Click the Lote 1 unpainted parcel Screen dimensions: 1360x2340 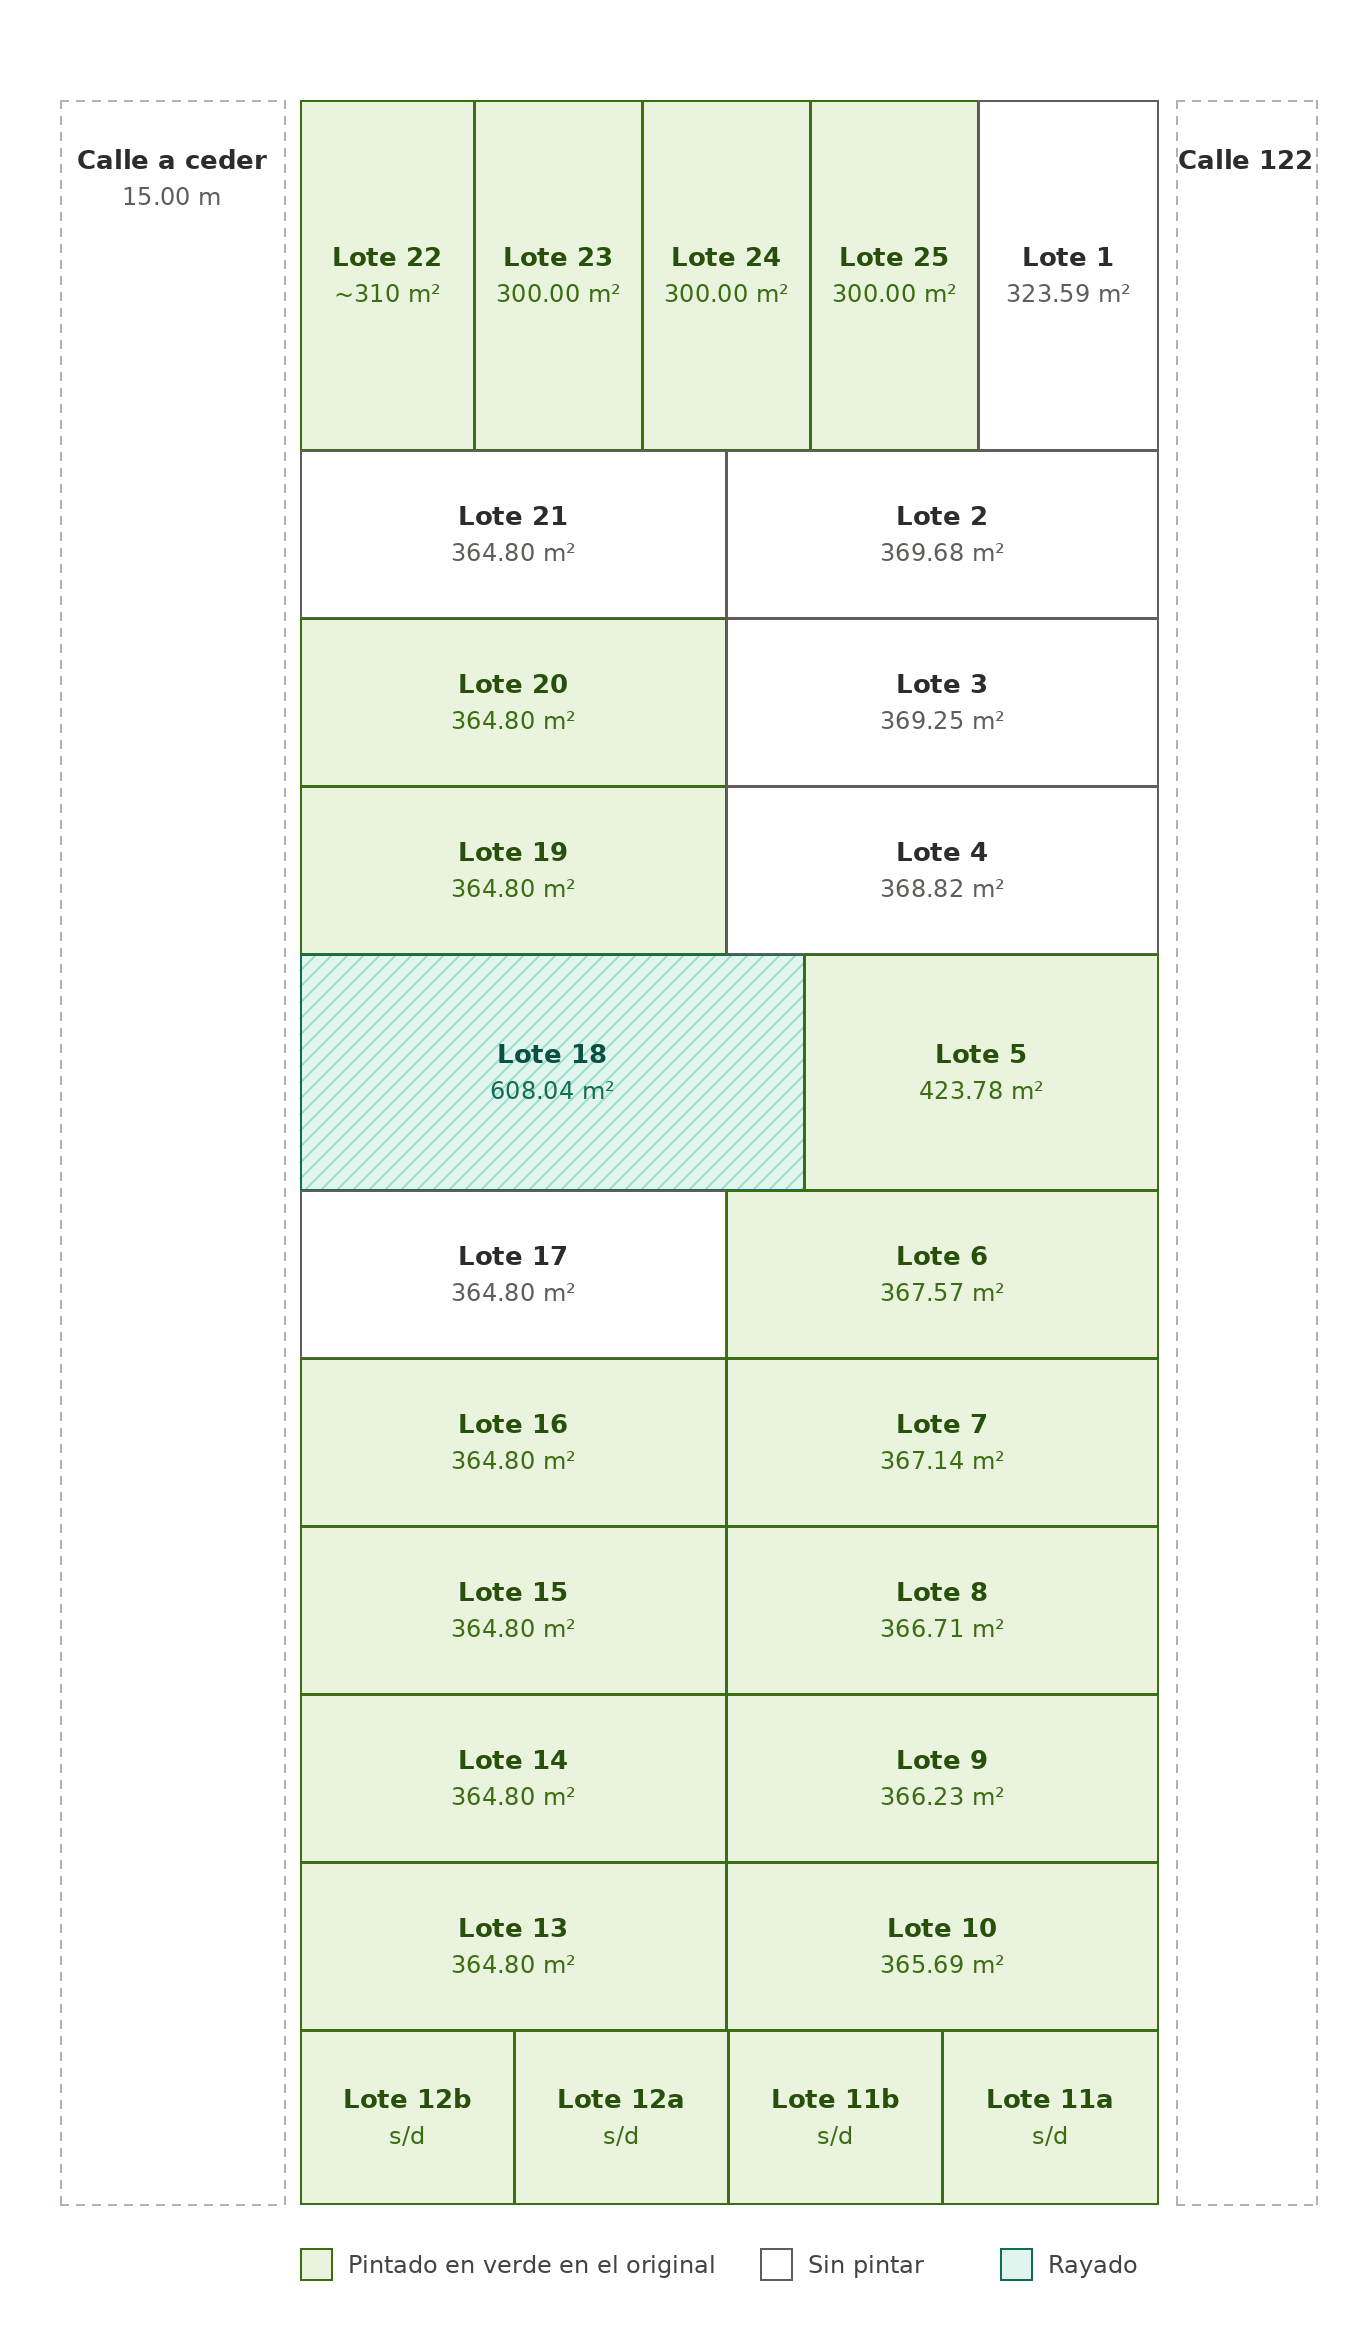(1068, 275)
